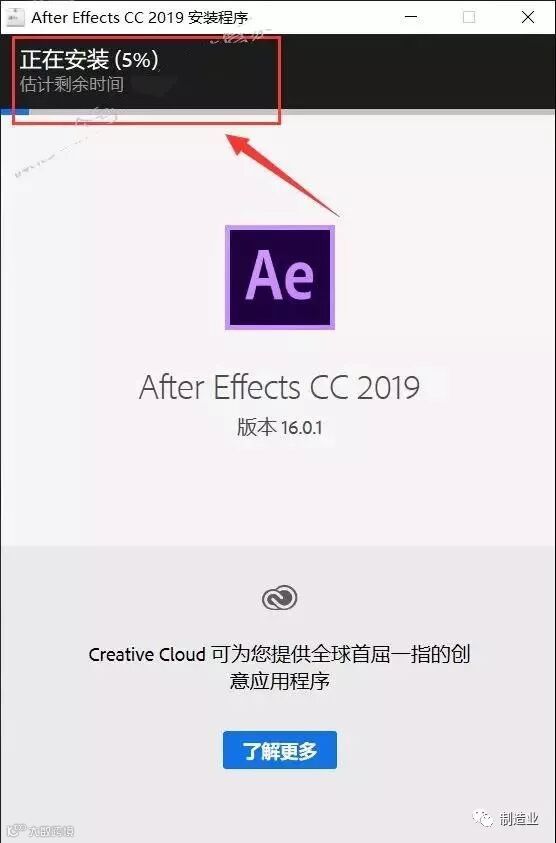Click the Ae After Effects logo
The height and width of the screenshot is (843, 556).
click(x=280, y=277)
